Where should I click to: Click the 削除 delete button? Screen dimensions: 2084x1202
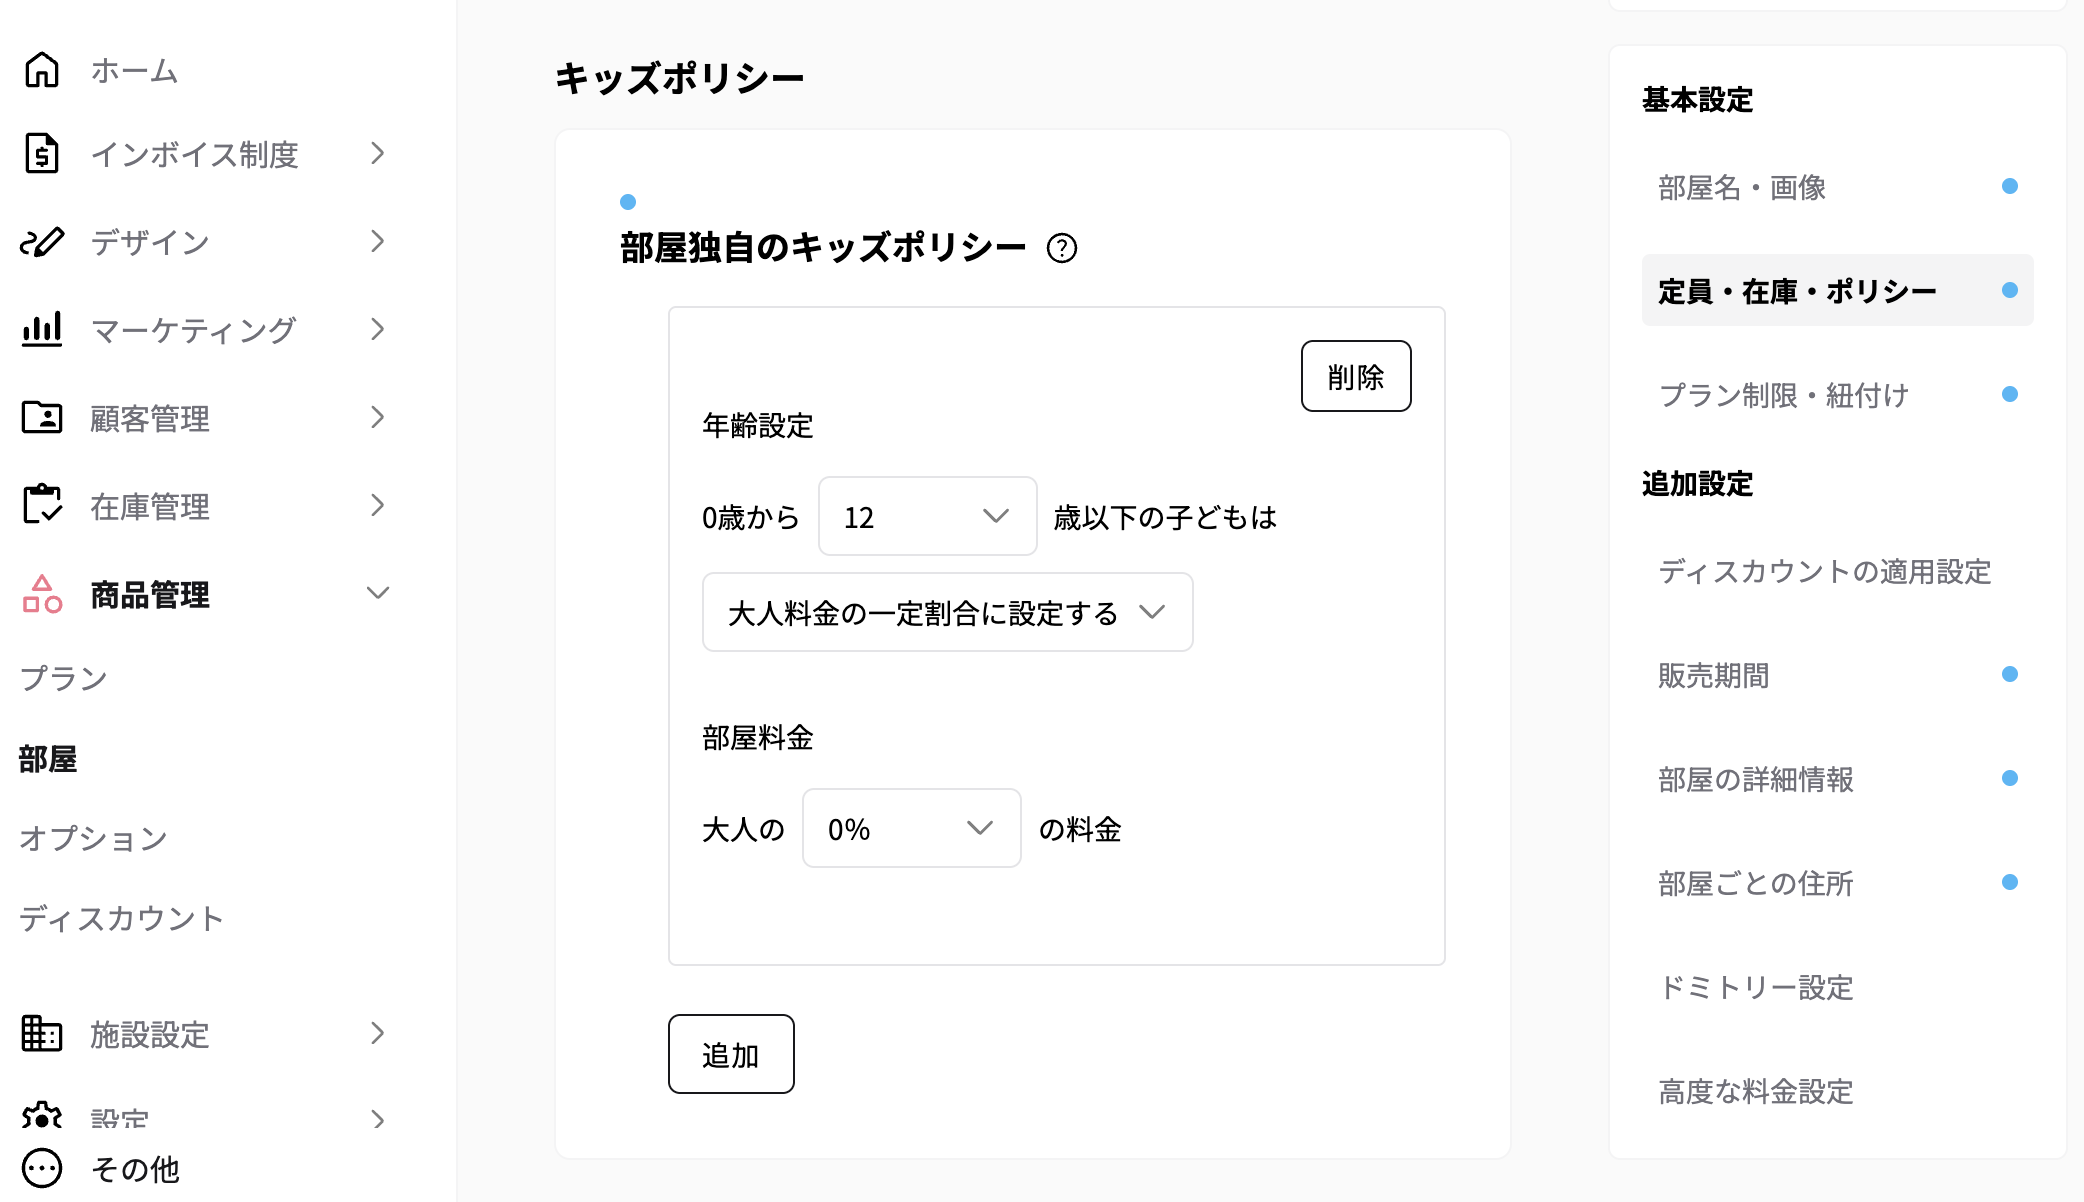[1356, 376]
